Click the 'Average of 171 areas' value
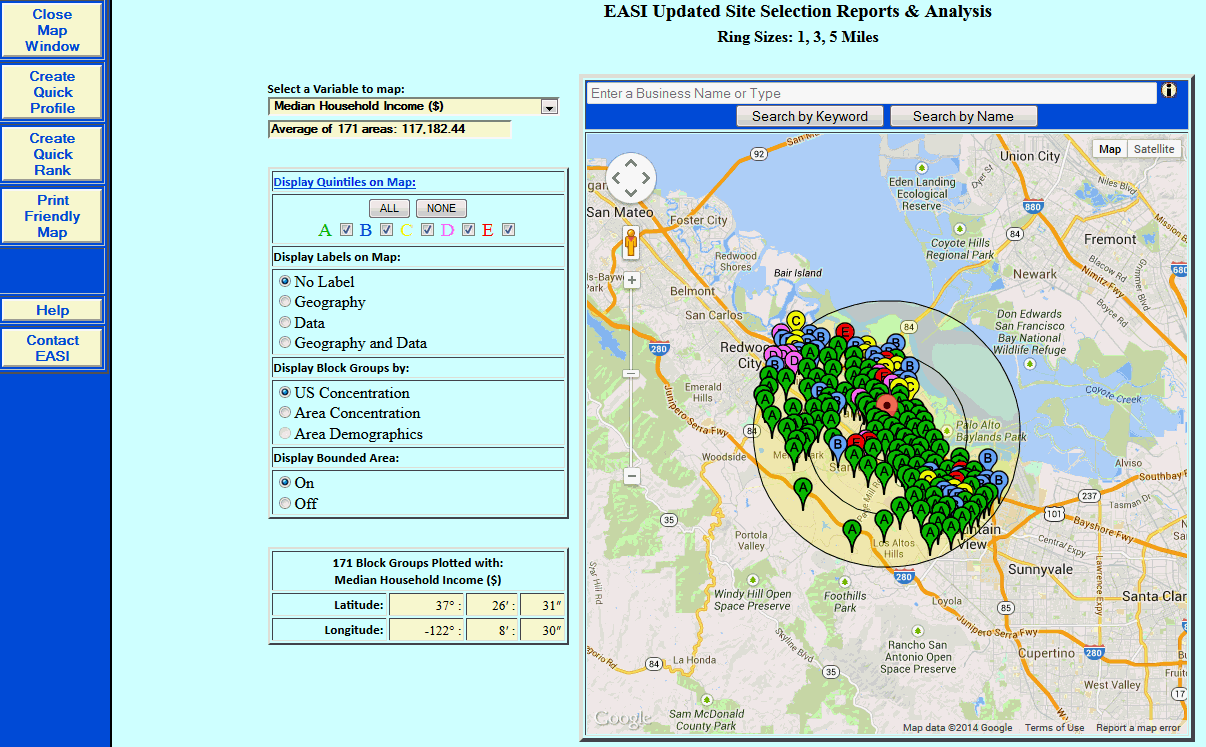 [x=390, y=129]
